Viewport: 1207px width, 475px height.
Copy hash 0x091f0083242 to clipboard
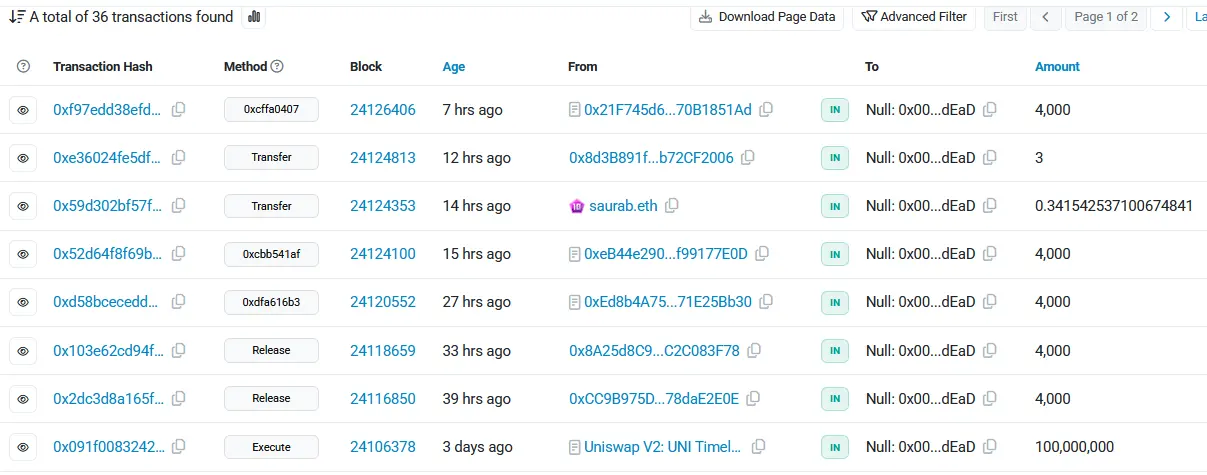pyautogui.click(x=179, y=447)
